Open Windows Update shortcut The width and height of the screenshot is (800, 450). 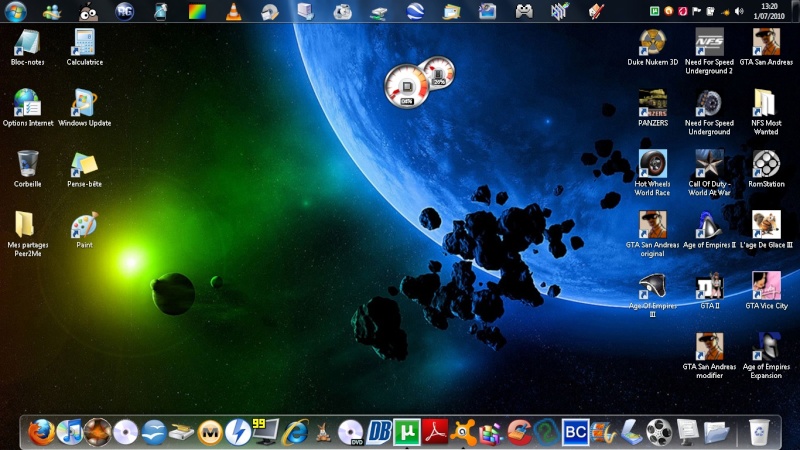click(x=84, y=105)
